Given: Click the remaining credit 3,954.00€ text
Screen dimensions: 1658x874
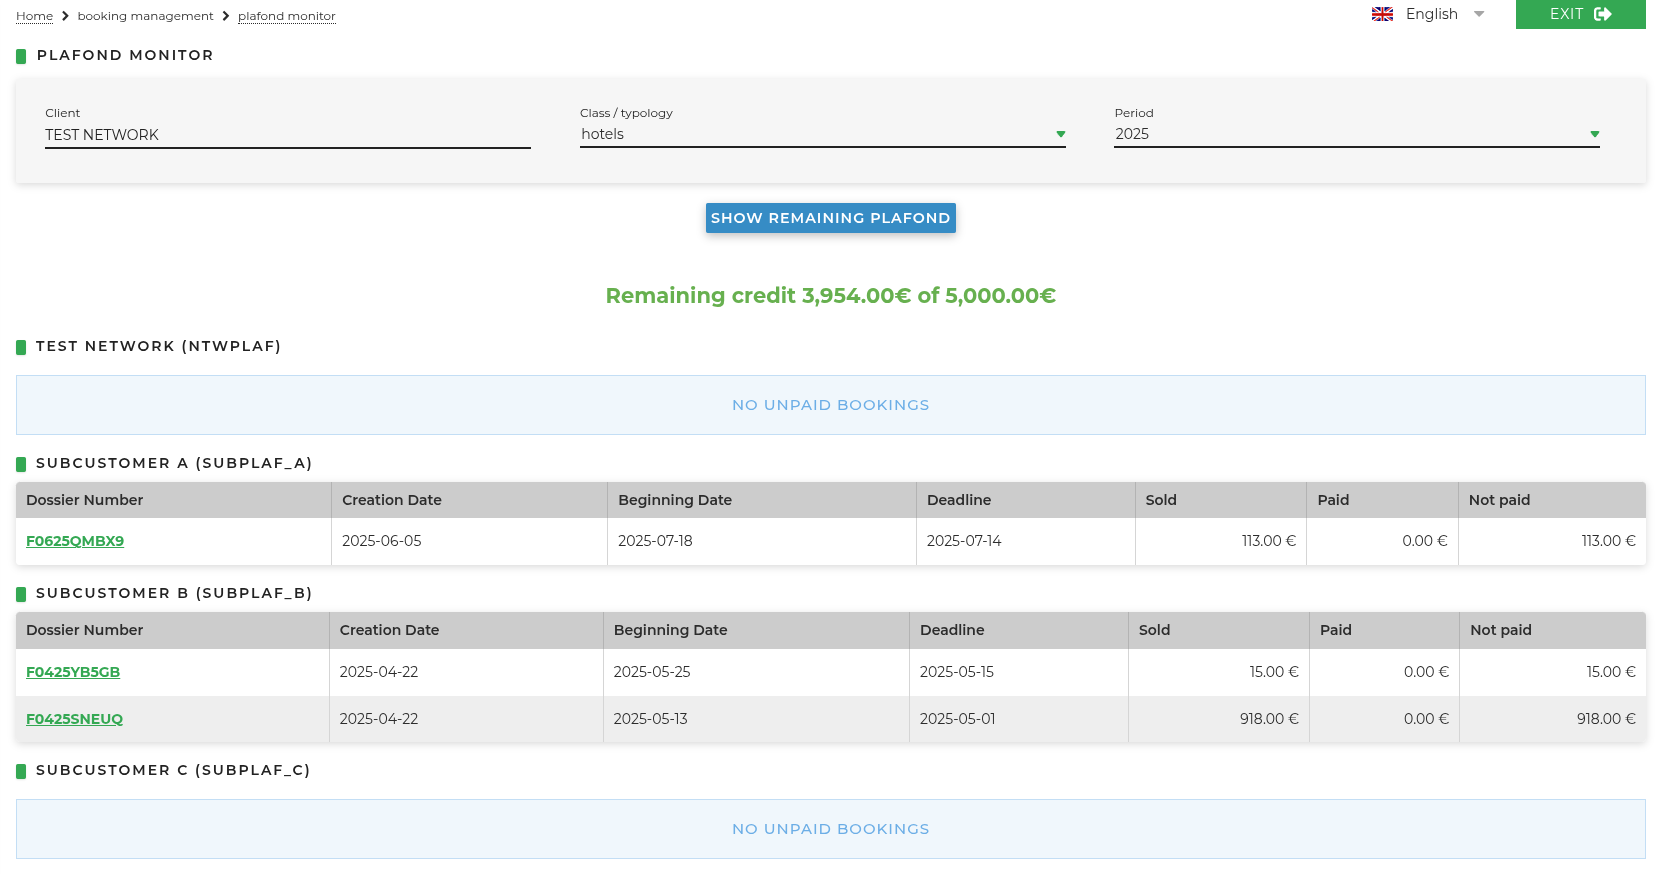Looking at the screenshot, I should click(830, 296).
